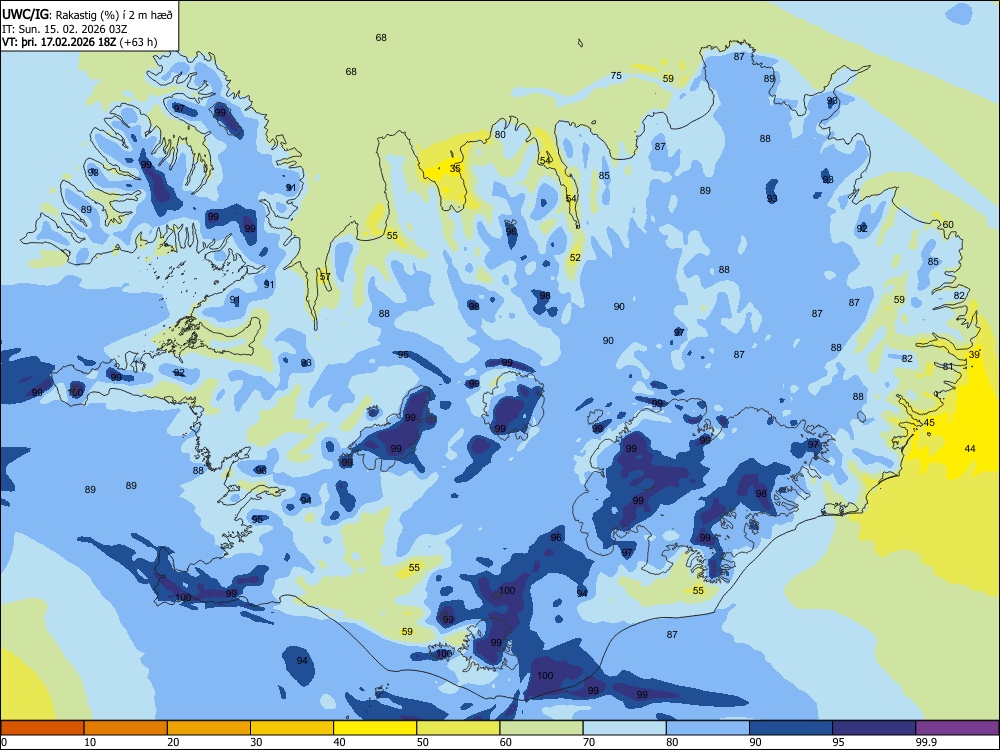Image resolution: width=1000 pixels, height=750 pixels.
Task: Click the 20–30 light orange legend swatch
Action: click(x=209, y=728)
